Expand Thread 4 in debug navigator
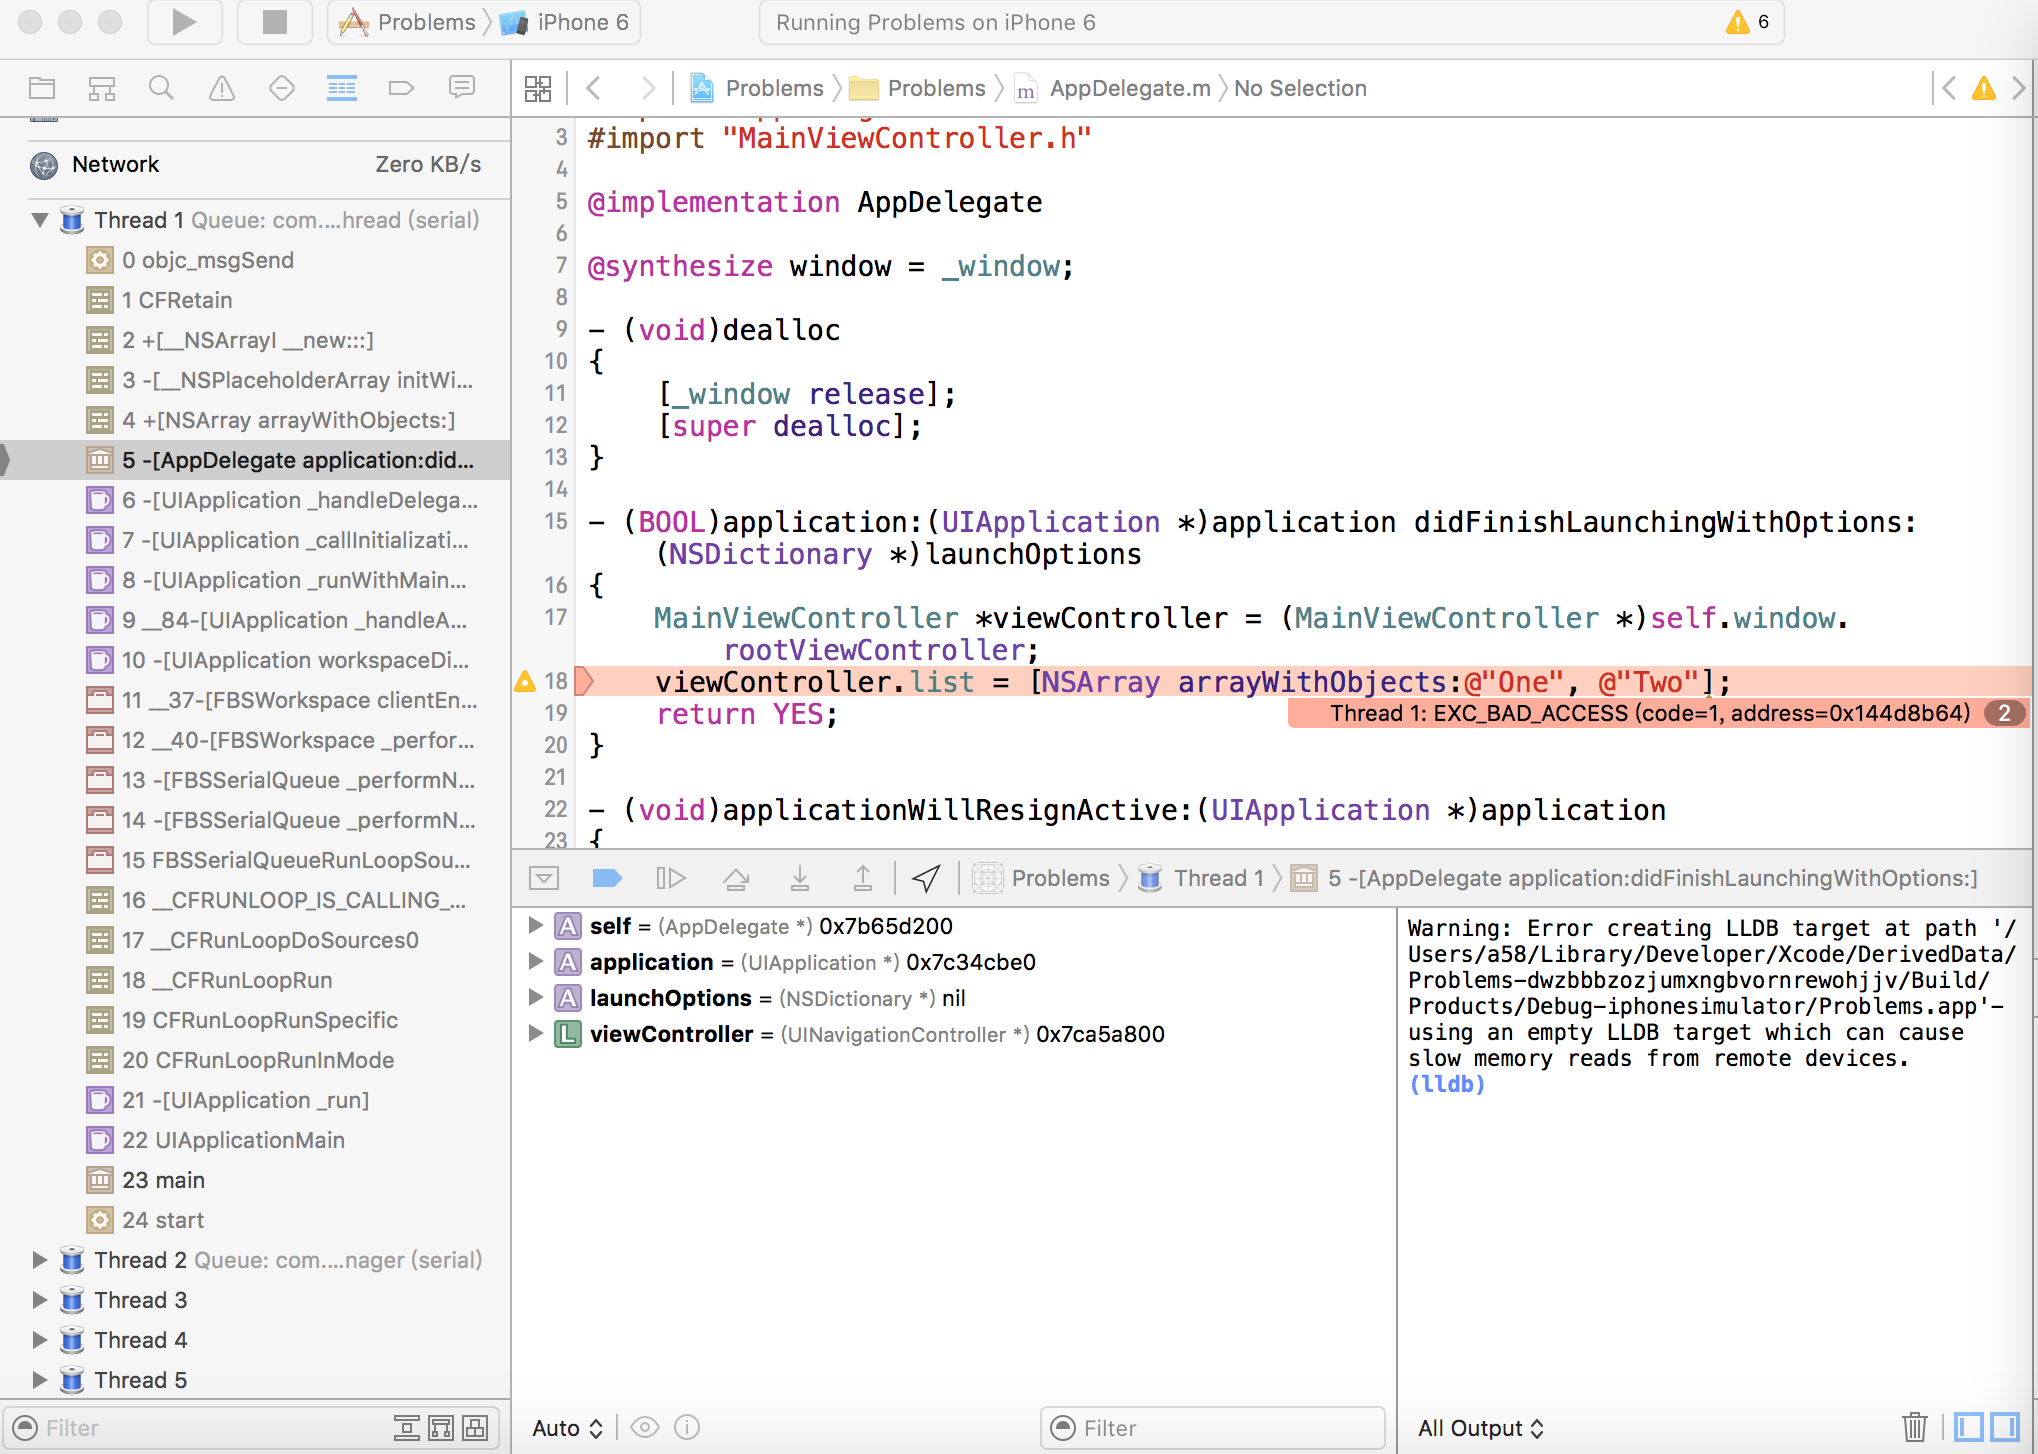Screen dimensions: 2038x1454 coord(40,1340)
